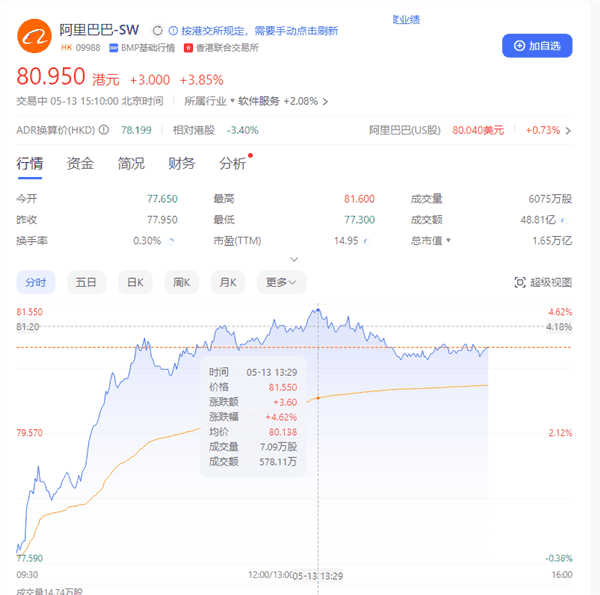The width and height of the screenshot is (600, 595).
Task: Click the 80.950 current price text
Action: coord(51,76)
